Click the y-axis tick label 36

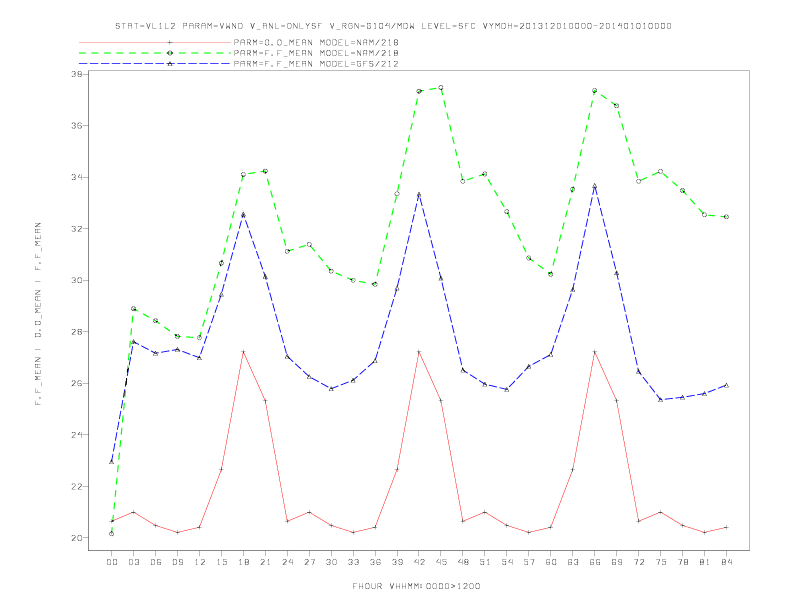click(x=77, y=125)
